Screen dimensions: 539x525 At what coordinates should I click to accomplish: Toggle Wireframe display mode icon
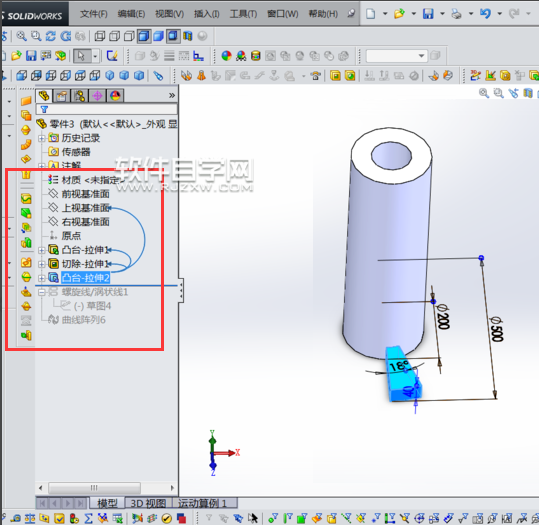click(100, 36)
